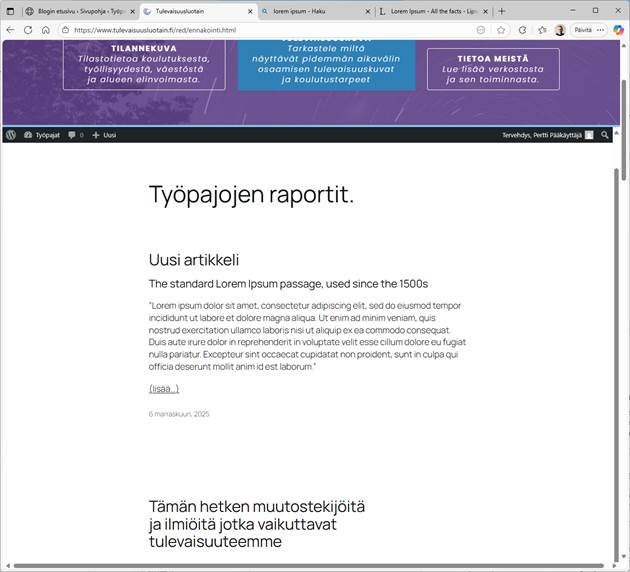Open the Tervehdys user account menu
Screen dimensions: 630x572
(x=546, y=134)
